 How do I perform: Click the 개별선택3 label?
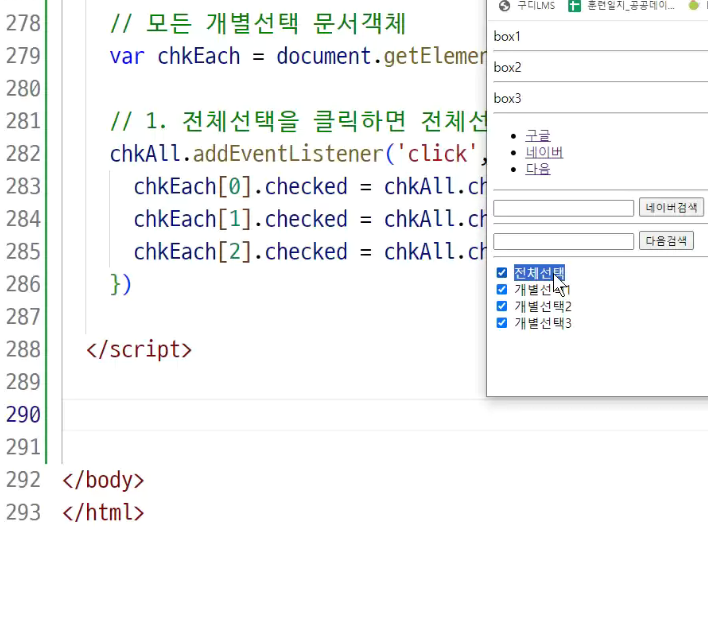(543, 323)
